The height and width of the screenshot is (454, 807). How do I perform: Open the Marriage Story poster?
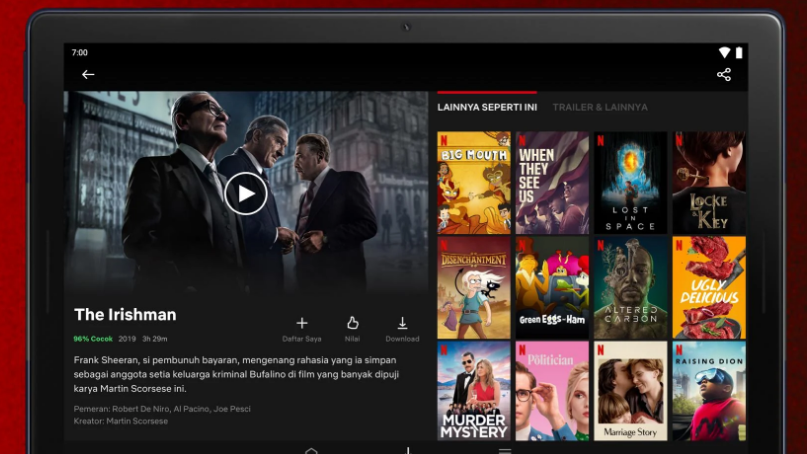coord(630,391)
